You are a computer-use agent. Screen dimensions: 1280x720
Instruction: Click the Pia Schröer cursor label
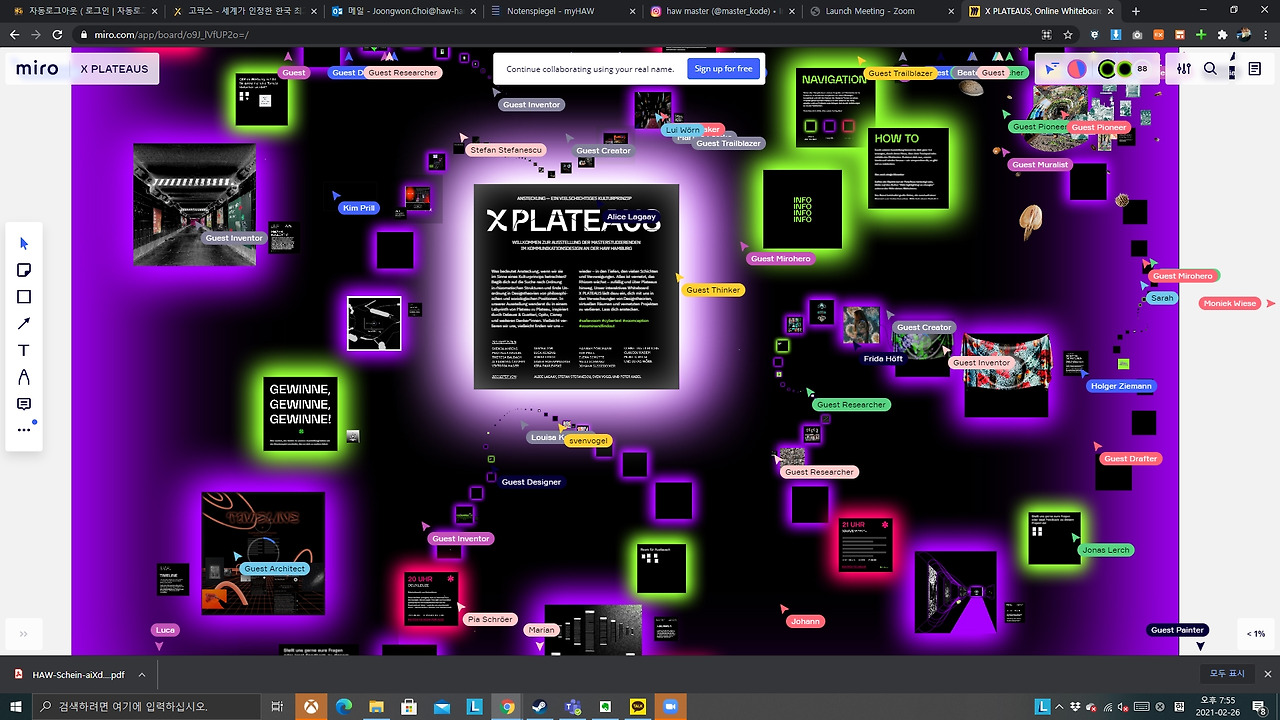490,619
